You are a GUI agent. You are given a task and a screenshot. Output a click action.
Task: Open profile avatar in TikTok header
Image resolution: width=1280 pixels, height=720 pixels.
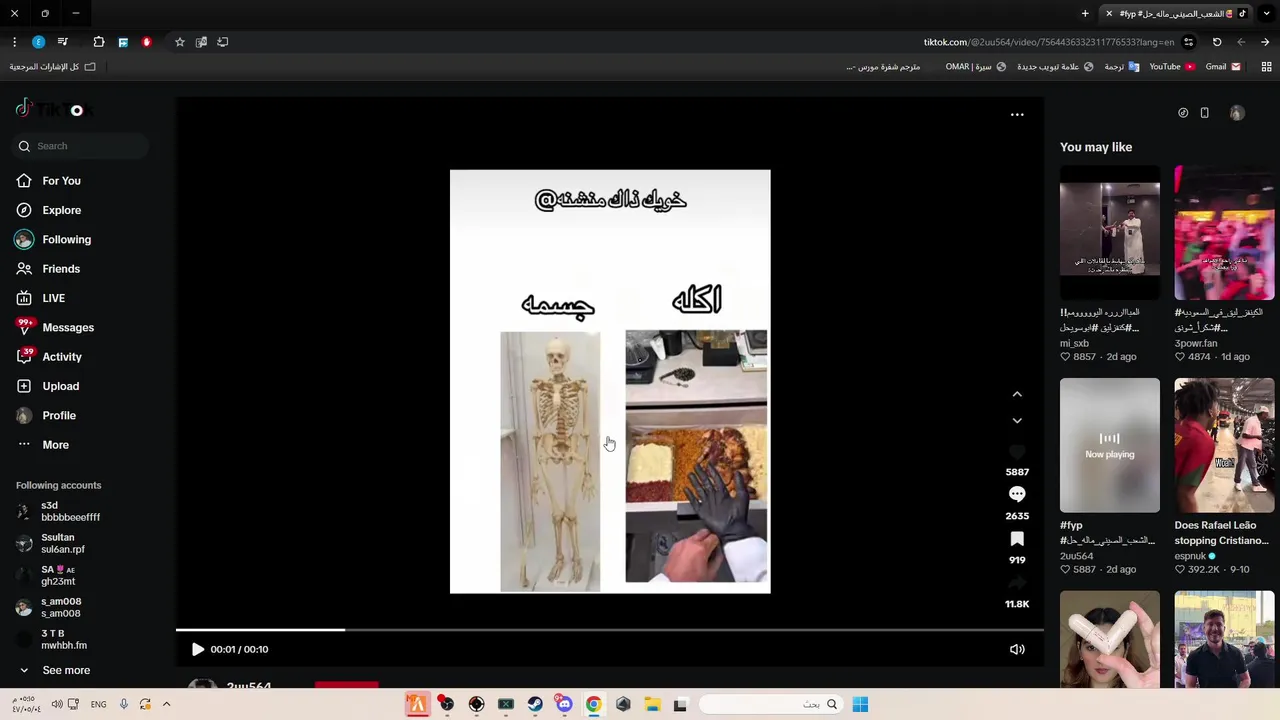tap(1237, 113)
